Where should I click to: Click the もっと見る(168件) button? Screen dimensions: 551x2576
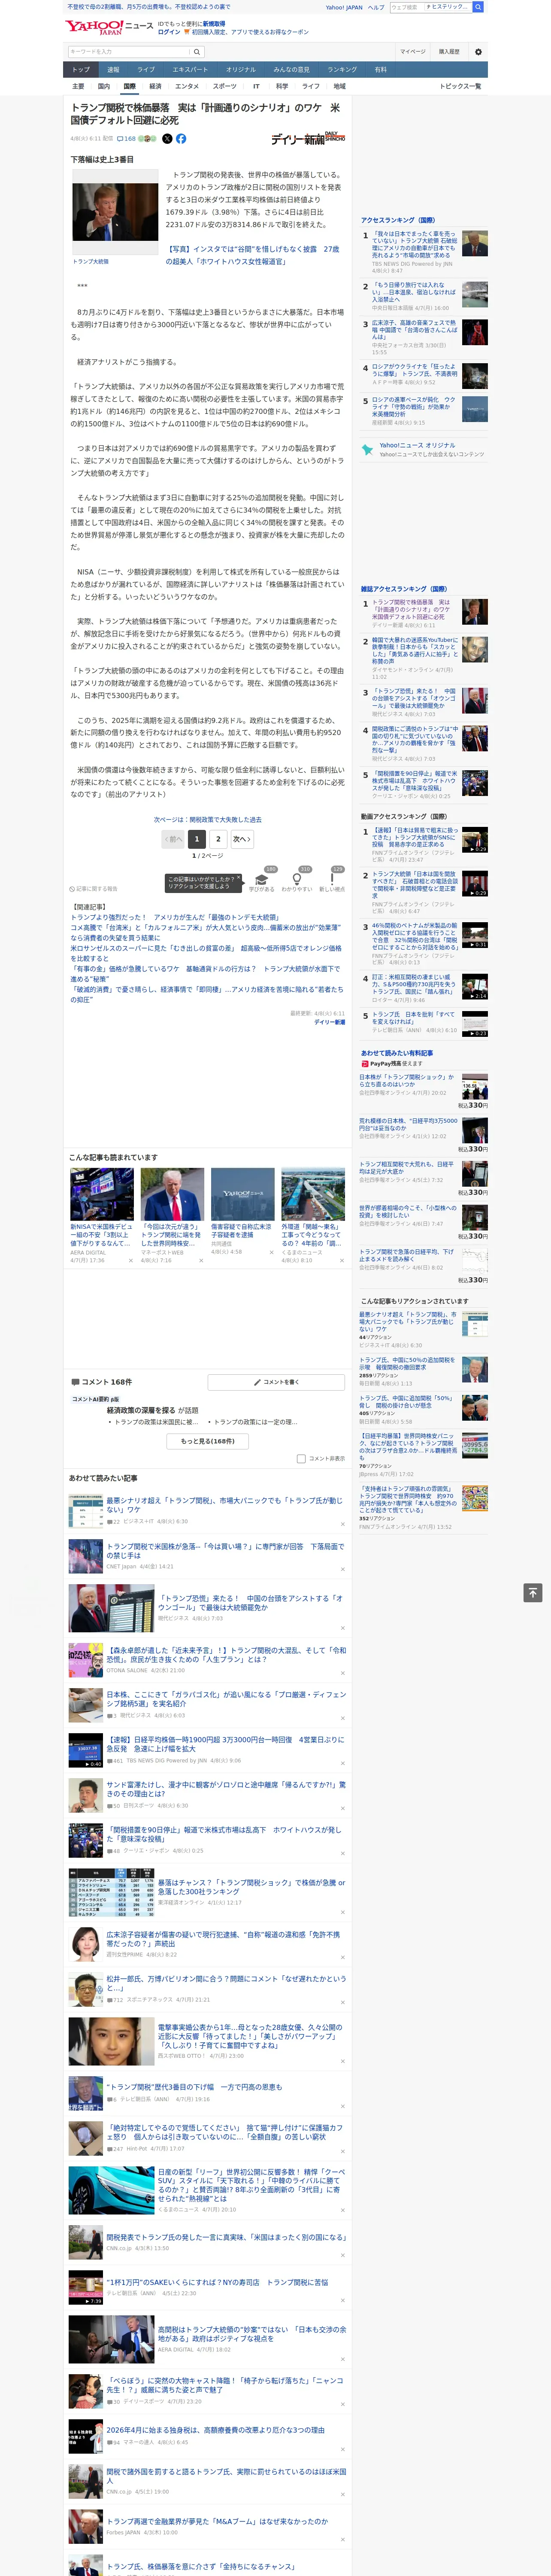208,1441
